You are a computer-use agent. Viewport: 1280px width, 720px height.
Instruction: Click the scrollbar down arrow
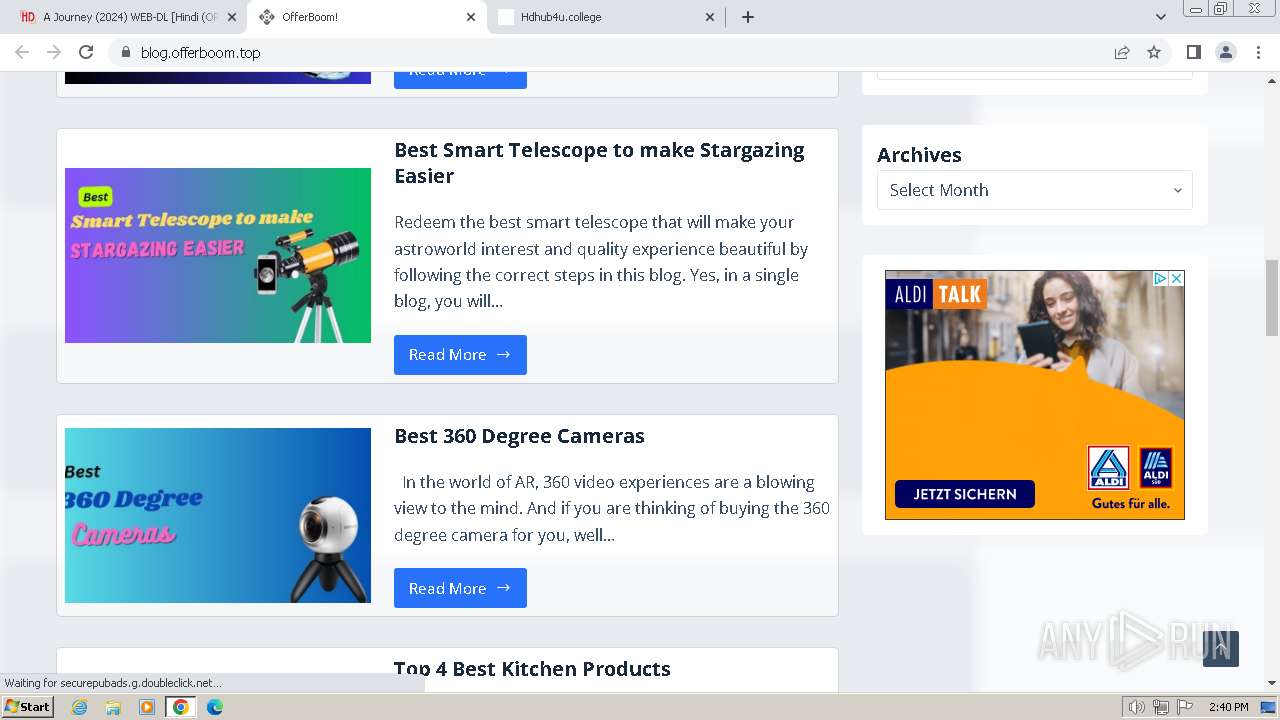point(1272,684)
